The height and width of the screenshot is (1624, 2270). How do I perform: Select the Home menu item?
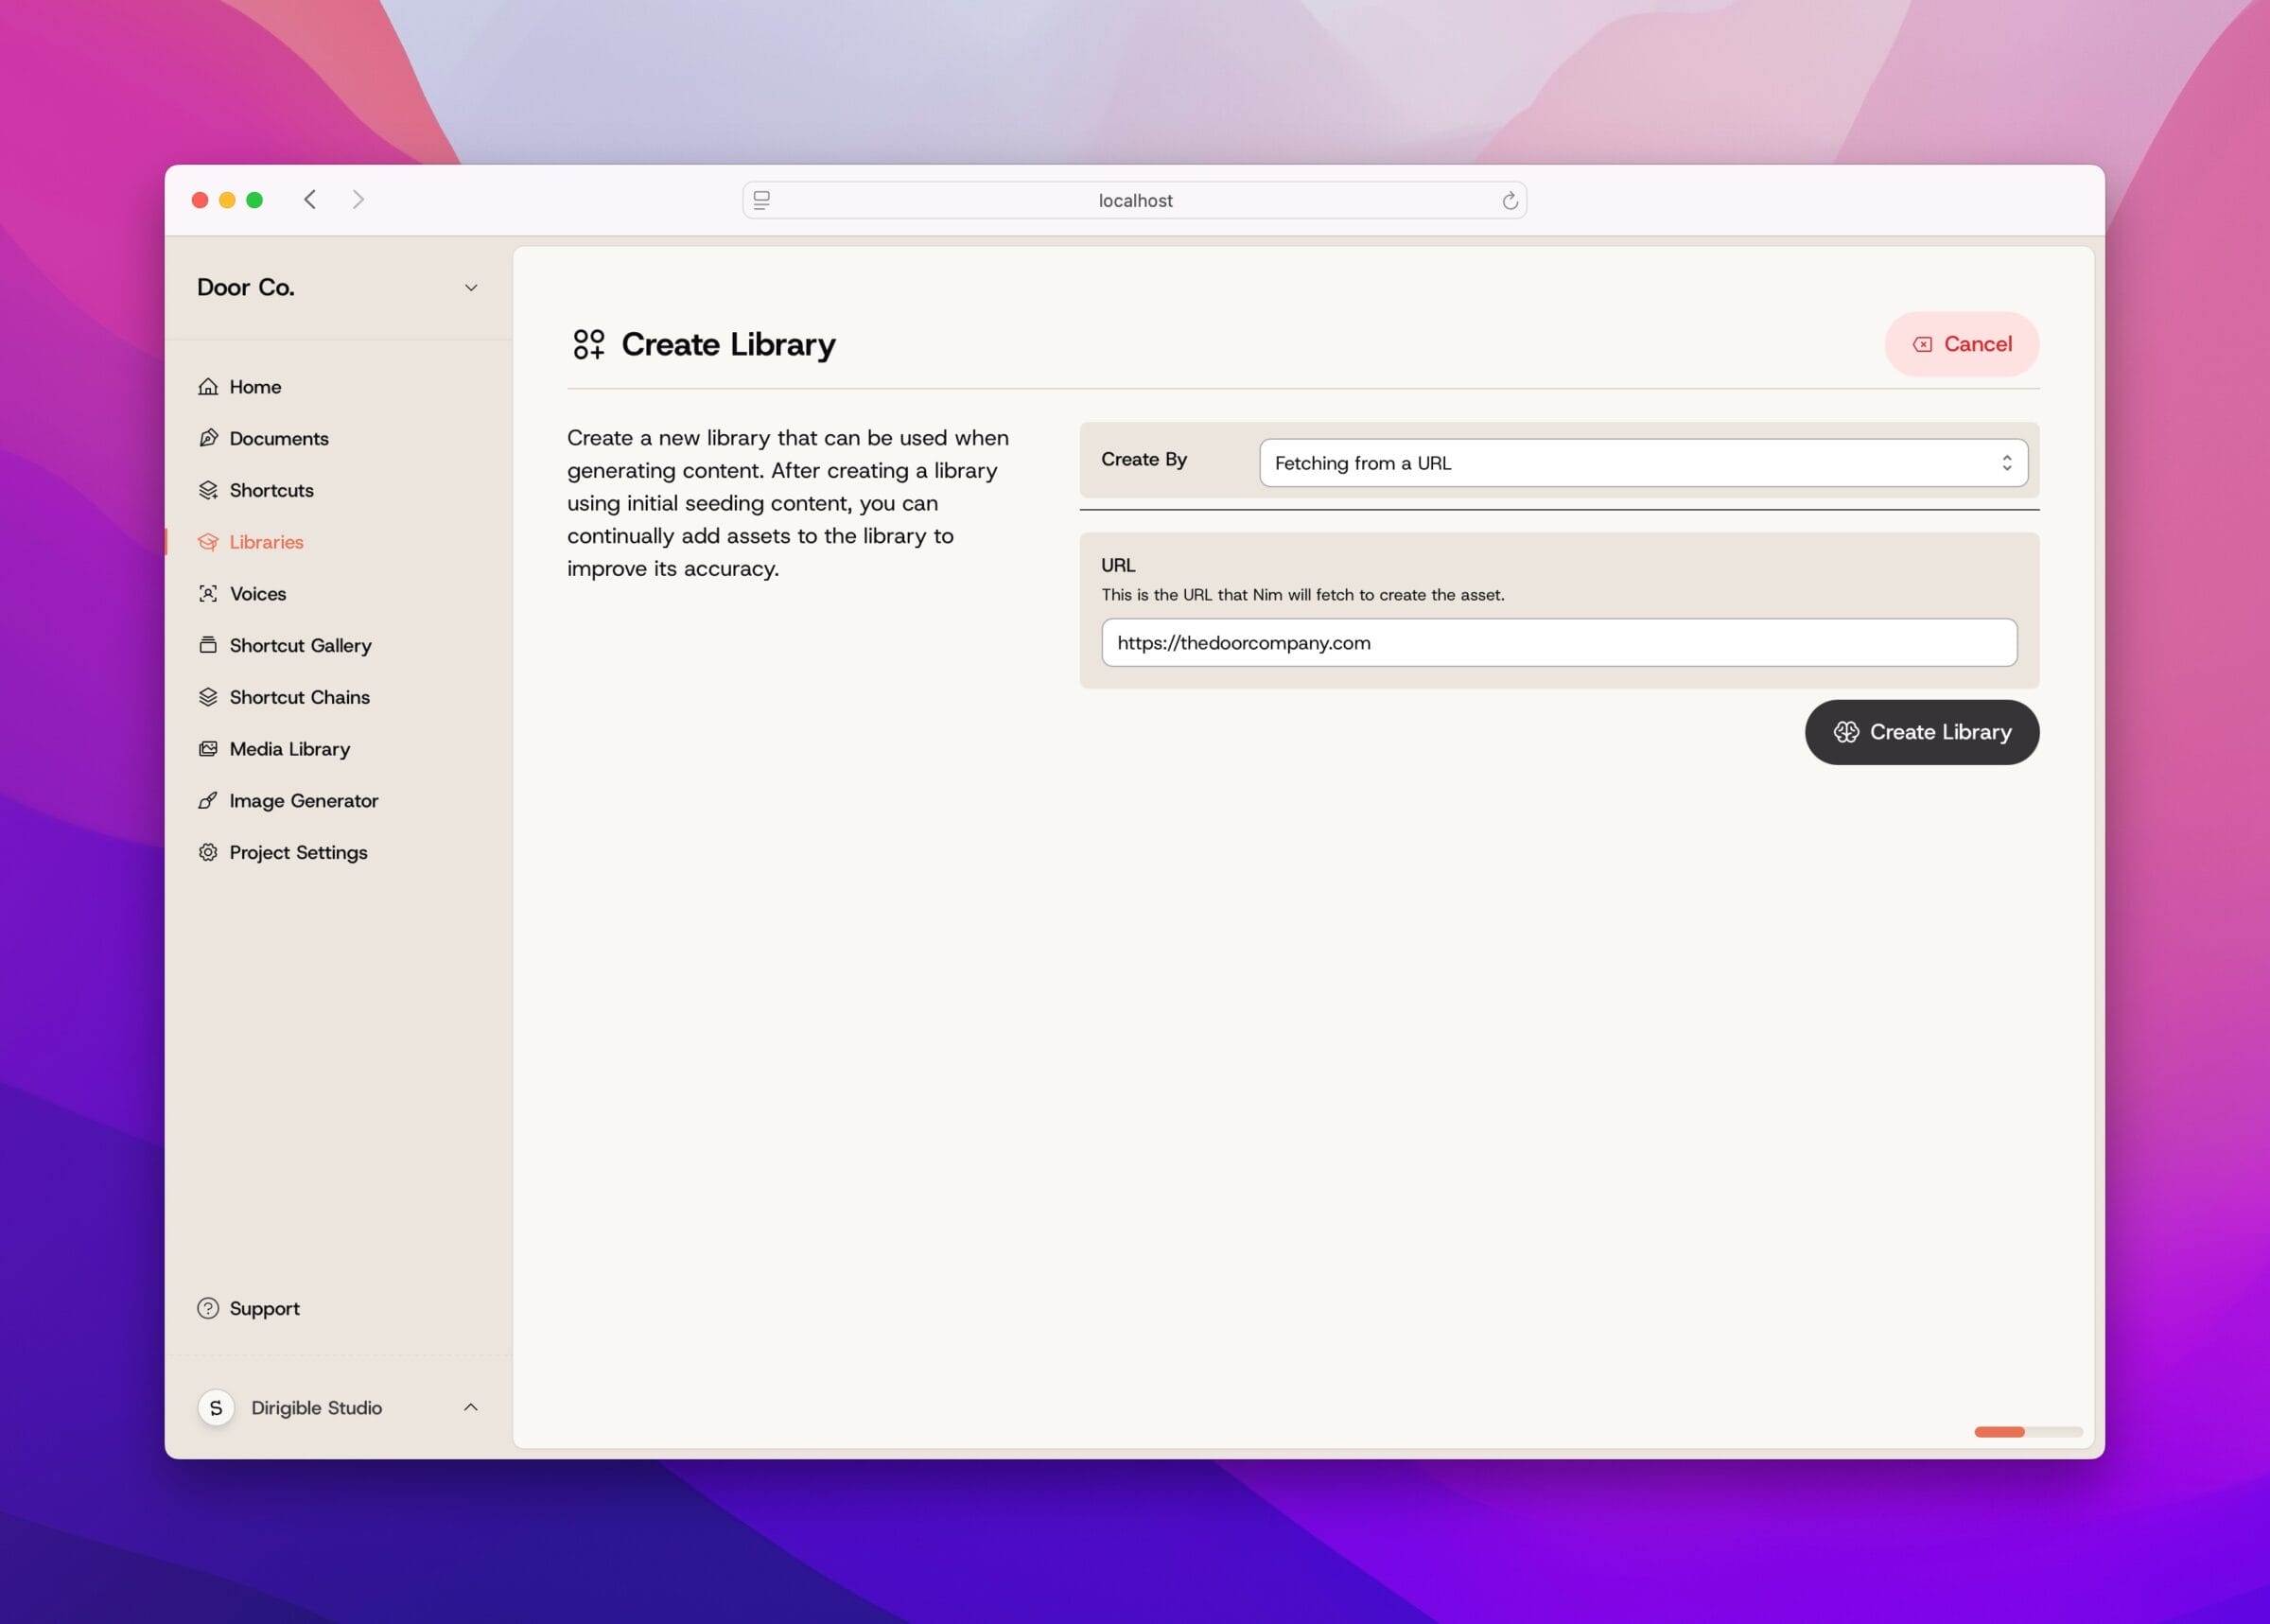(254, 385)
